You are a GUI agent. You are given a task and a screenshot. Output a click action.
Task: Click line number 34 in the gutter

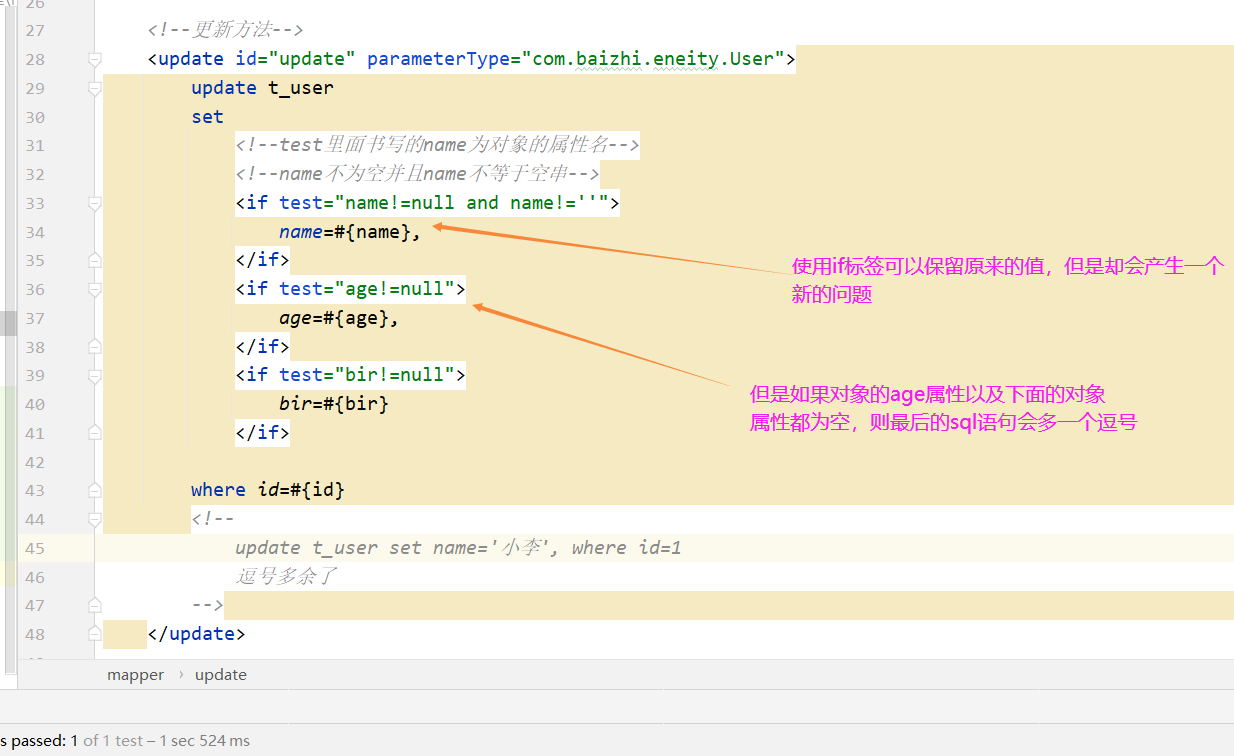(34, 232)
